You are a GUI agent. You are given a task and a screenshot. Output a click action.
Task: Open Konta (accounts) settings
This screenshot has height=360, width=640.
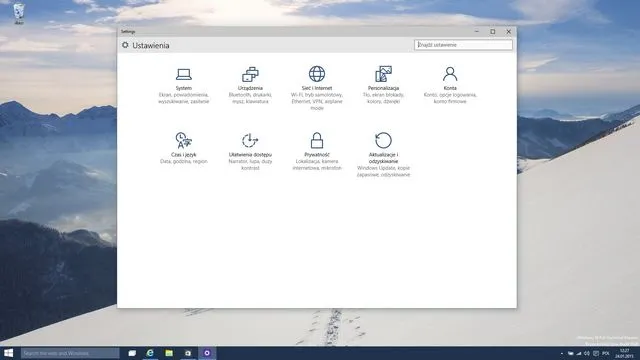[450, 86]
